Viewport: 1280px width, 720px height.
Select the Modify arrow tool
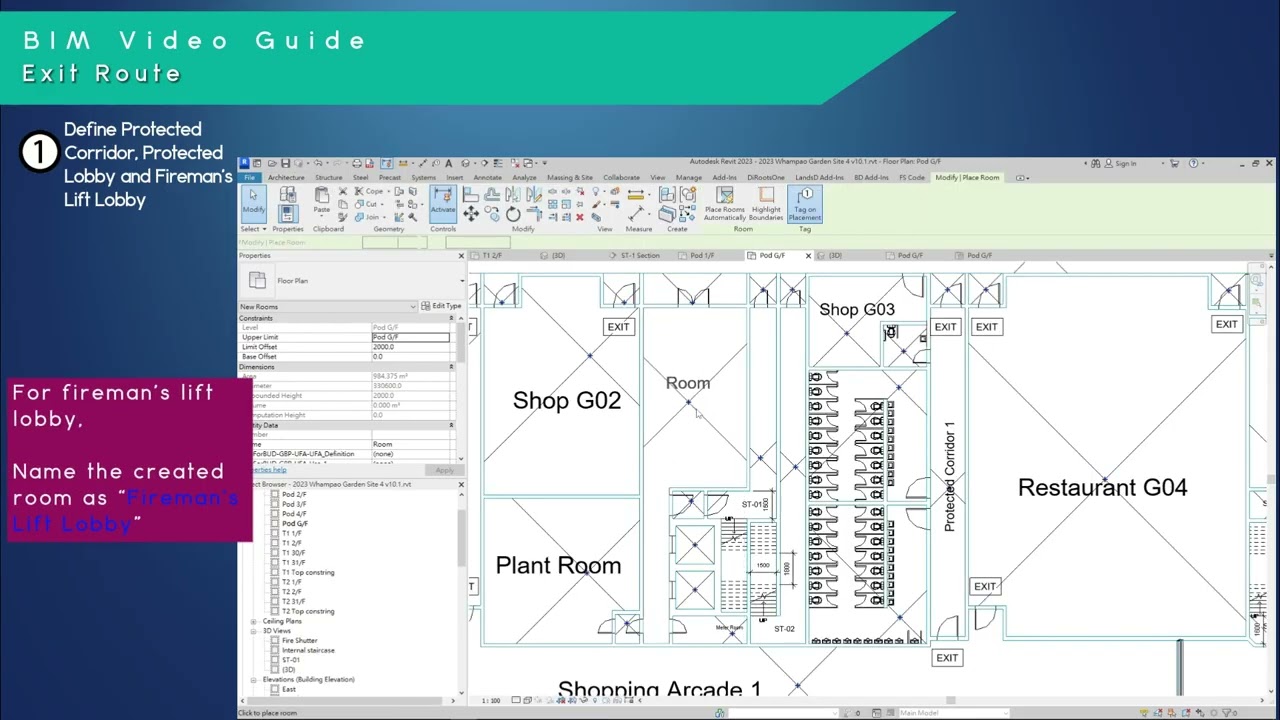[253, 203]
